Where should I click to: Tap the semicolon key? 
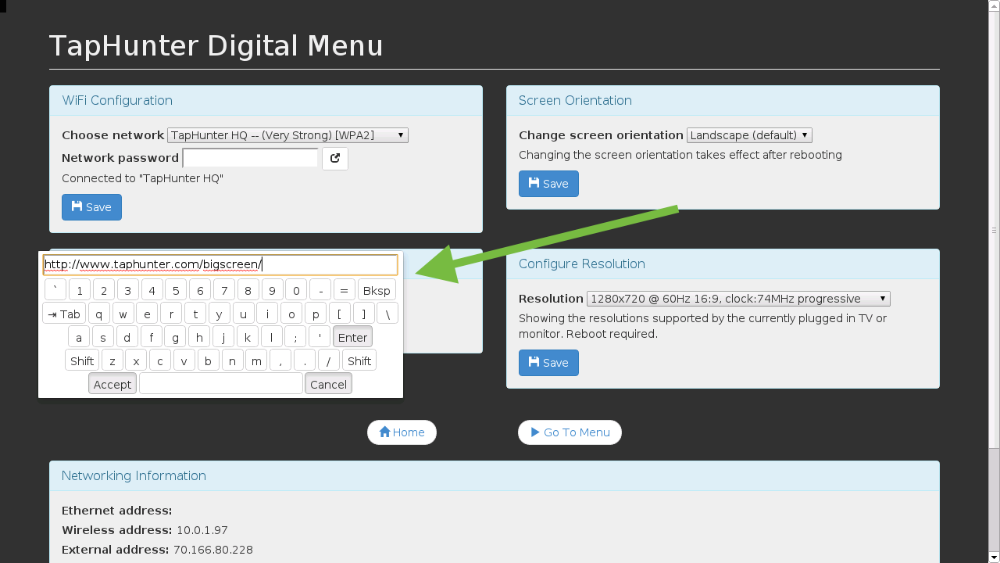tap(295, 337)
